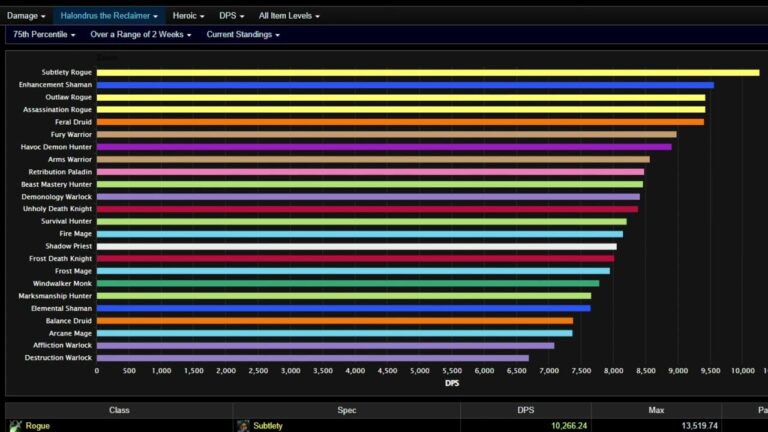768x432 pixels.
Task: Click the Survival Hunter bar
Action: (361, 221)
